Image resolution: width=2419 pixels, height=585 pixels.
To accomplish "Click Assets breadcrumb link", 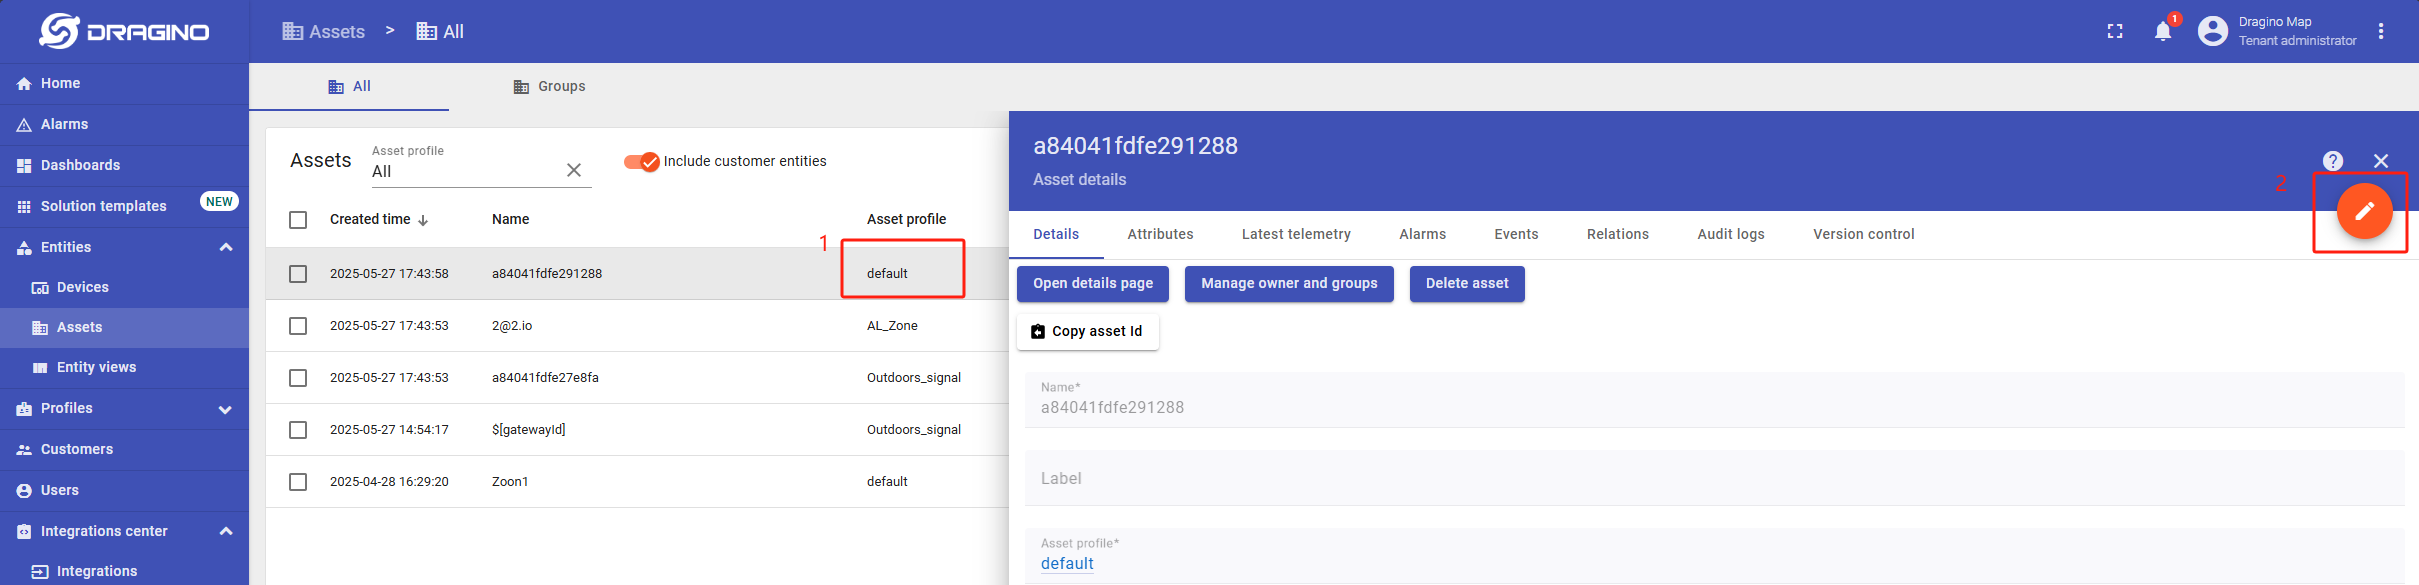I will pyautogui.click(x=324, y=32).
